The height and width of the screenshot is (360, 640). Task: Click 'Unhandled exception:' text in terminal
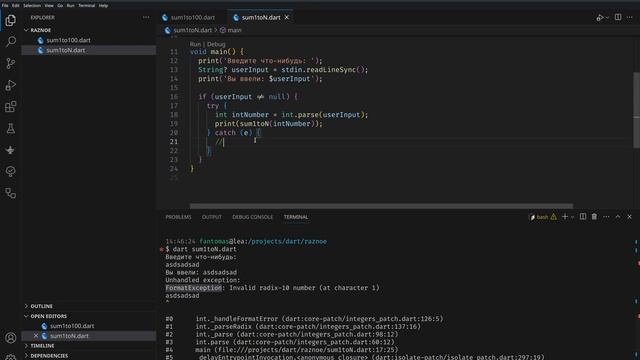[203, 280]
